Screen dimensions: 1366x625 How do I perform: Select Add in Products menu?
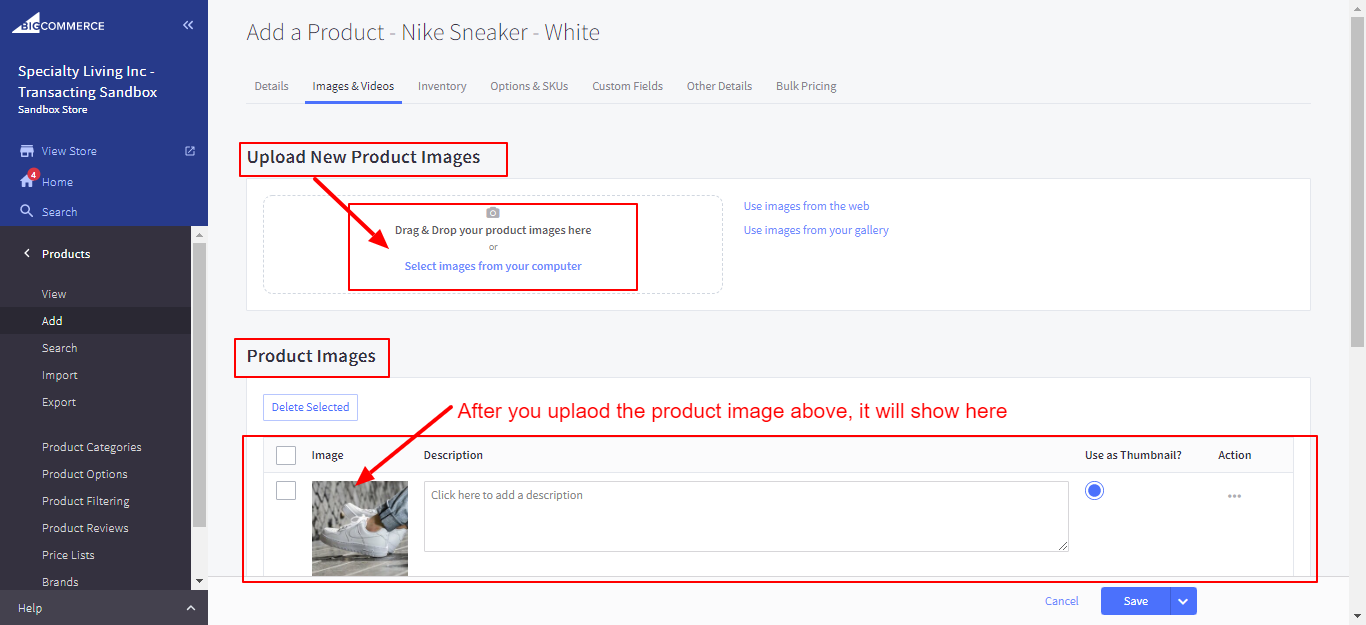pos(52,321)
